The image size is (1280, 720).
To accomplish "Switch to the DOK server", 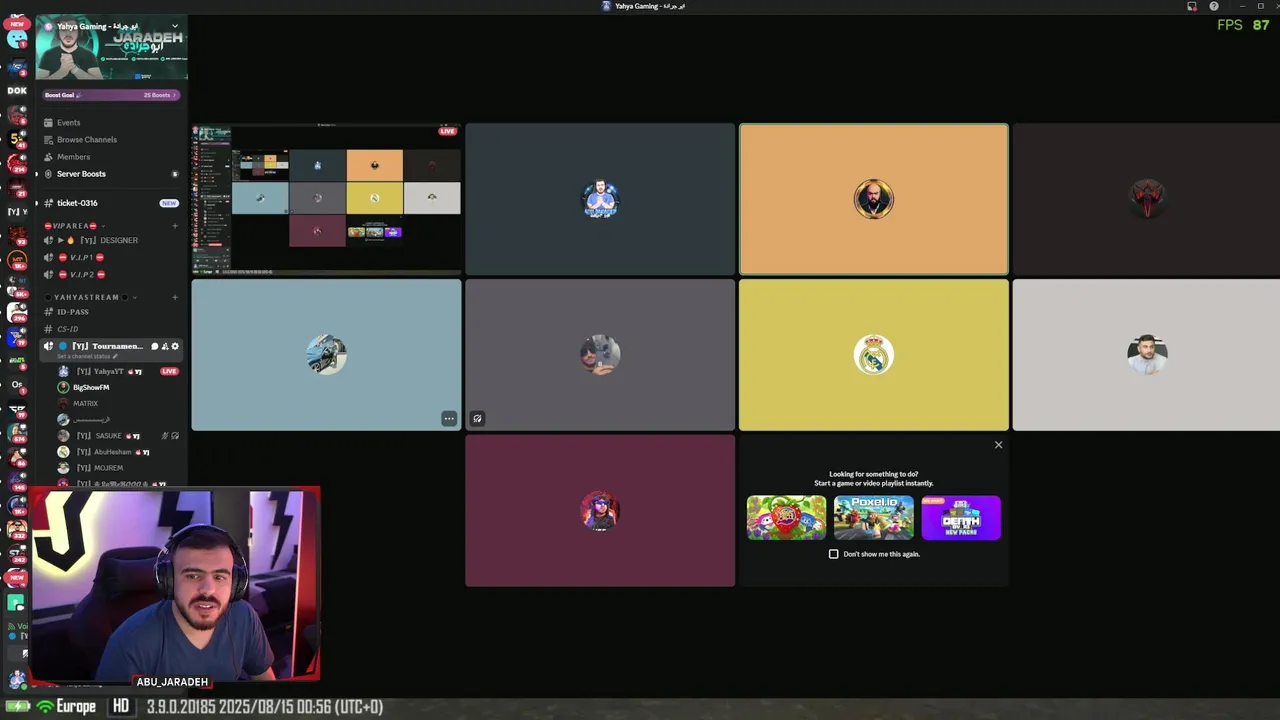I will tap(17, 90).
